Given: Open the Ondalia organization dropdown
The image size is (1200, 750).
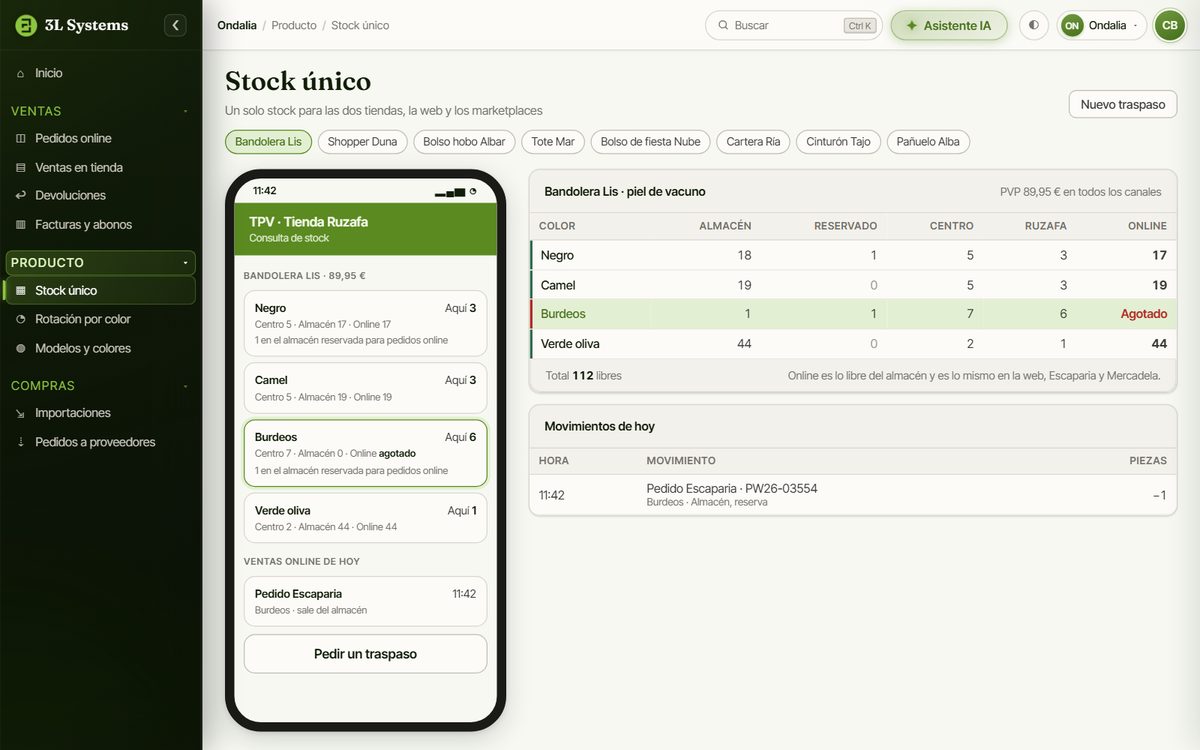Looking at the screenshot, I should coord(1102,25).
